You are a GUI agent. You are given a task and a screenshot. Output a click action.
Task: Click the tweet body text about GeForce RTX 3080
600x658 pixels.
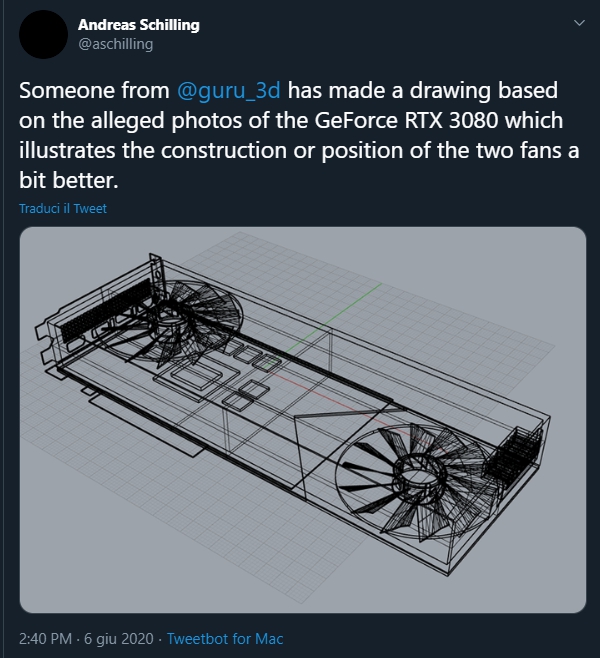point(299,135)
